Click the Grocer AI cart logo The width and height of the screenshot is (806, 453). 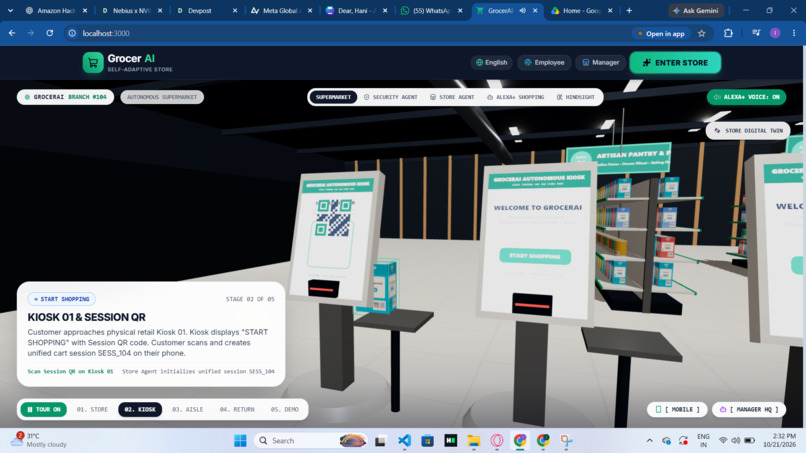93,63
